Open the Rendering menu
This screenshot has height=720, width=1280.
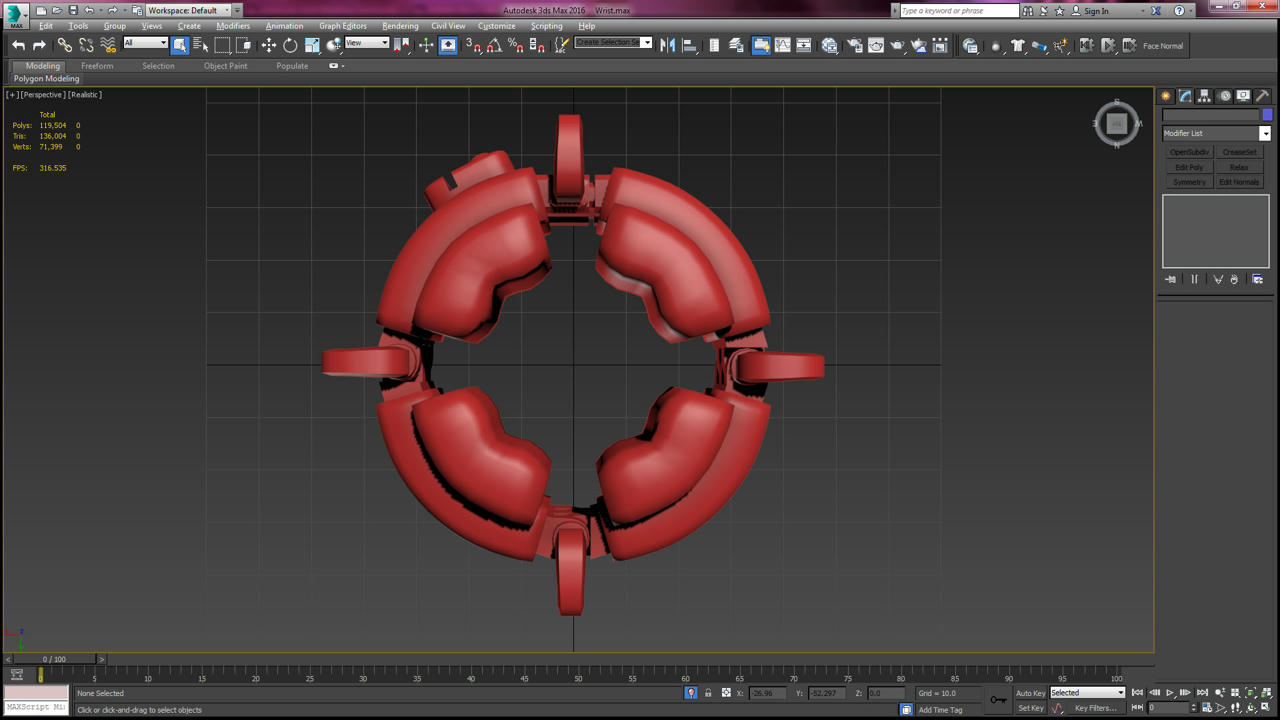click(x=400, y=26)
